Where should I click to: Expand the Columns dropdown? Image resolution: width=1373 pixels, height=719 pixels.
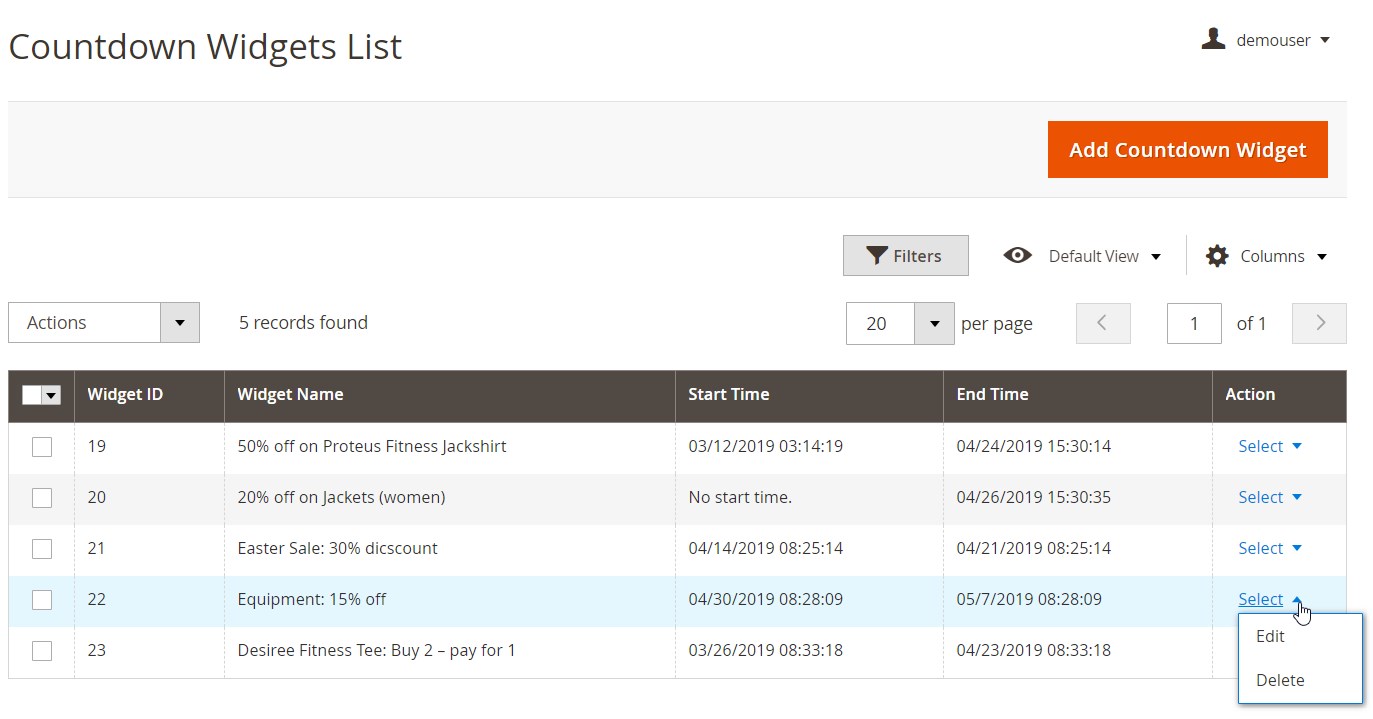pos(1283,256)
